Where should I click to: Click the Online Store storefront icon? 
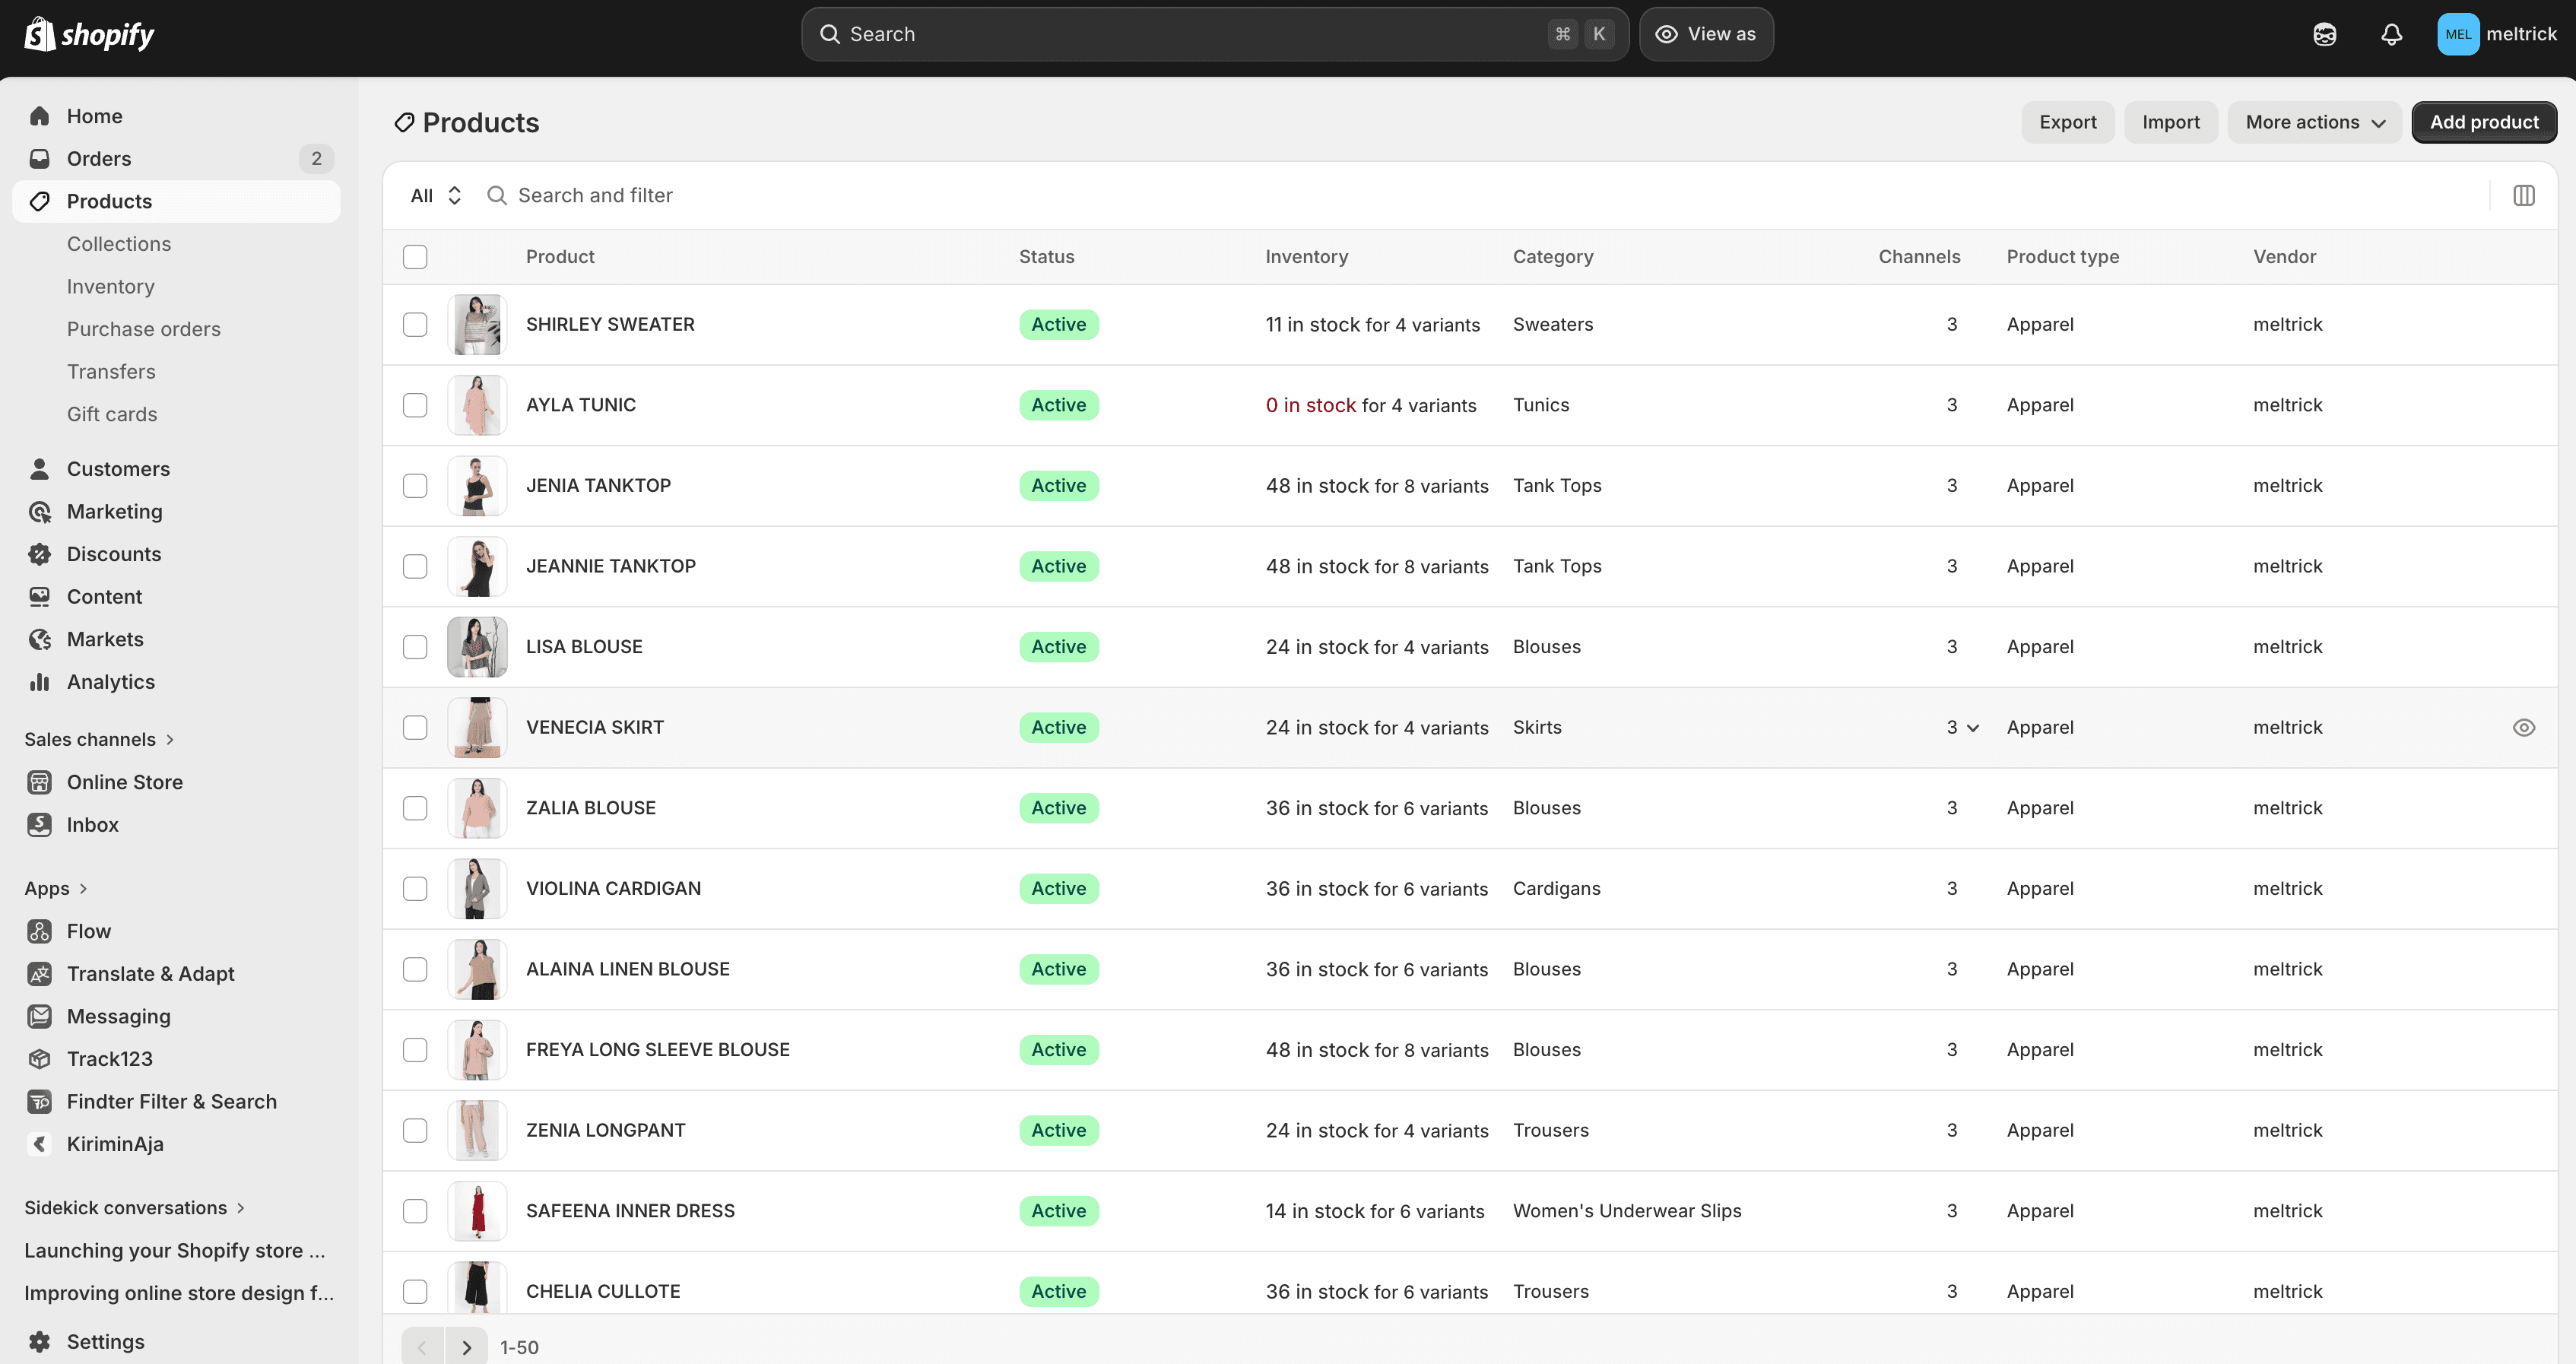click(40, 782)
